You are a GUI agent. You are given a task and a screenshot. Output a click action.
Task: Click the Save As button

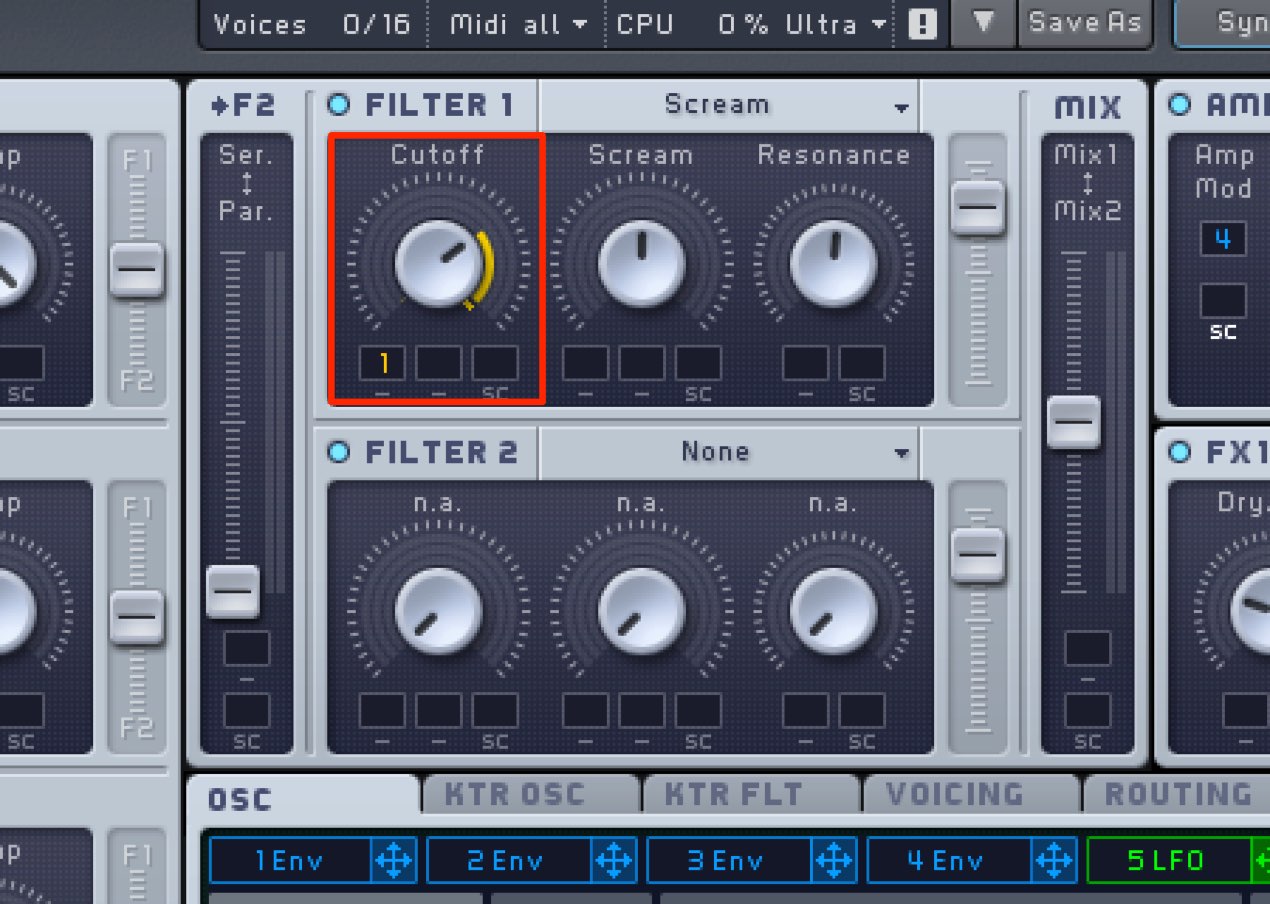1084,23
